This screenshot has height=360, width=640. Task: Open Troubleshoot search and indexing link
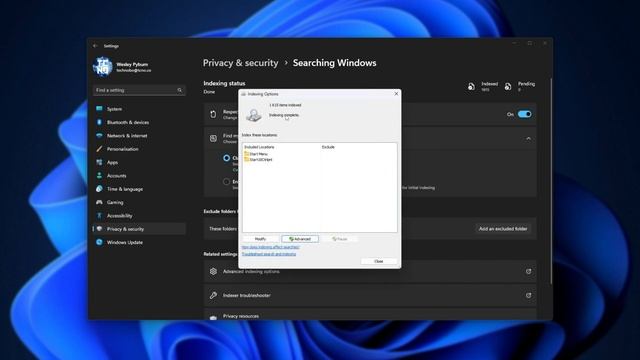pos(269,254)
